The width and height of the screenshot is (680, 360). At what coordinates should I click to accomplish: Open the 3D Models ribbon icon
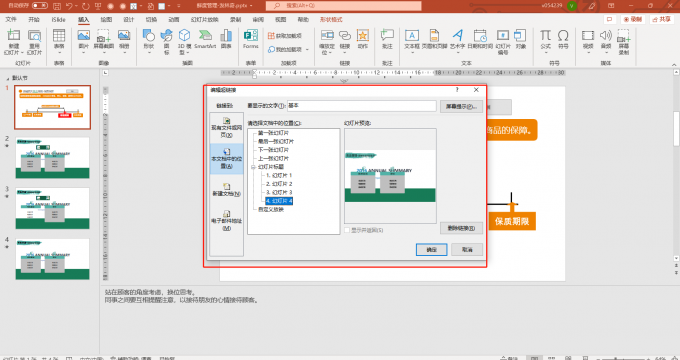[x=184, y=42]
